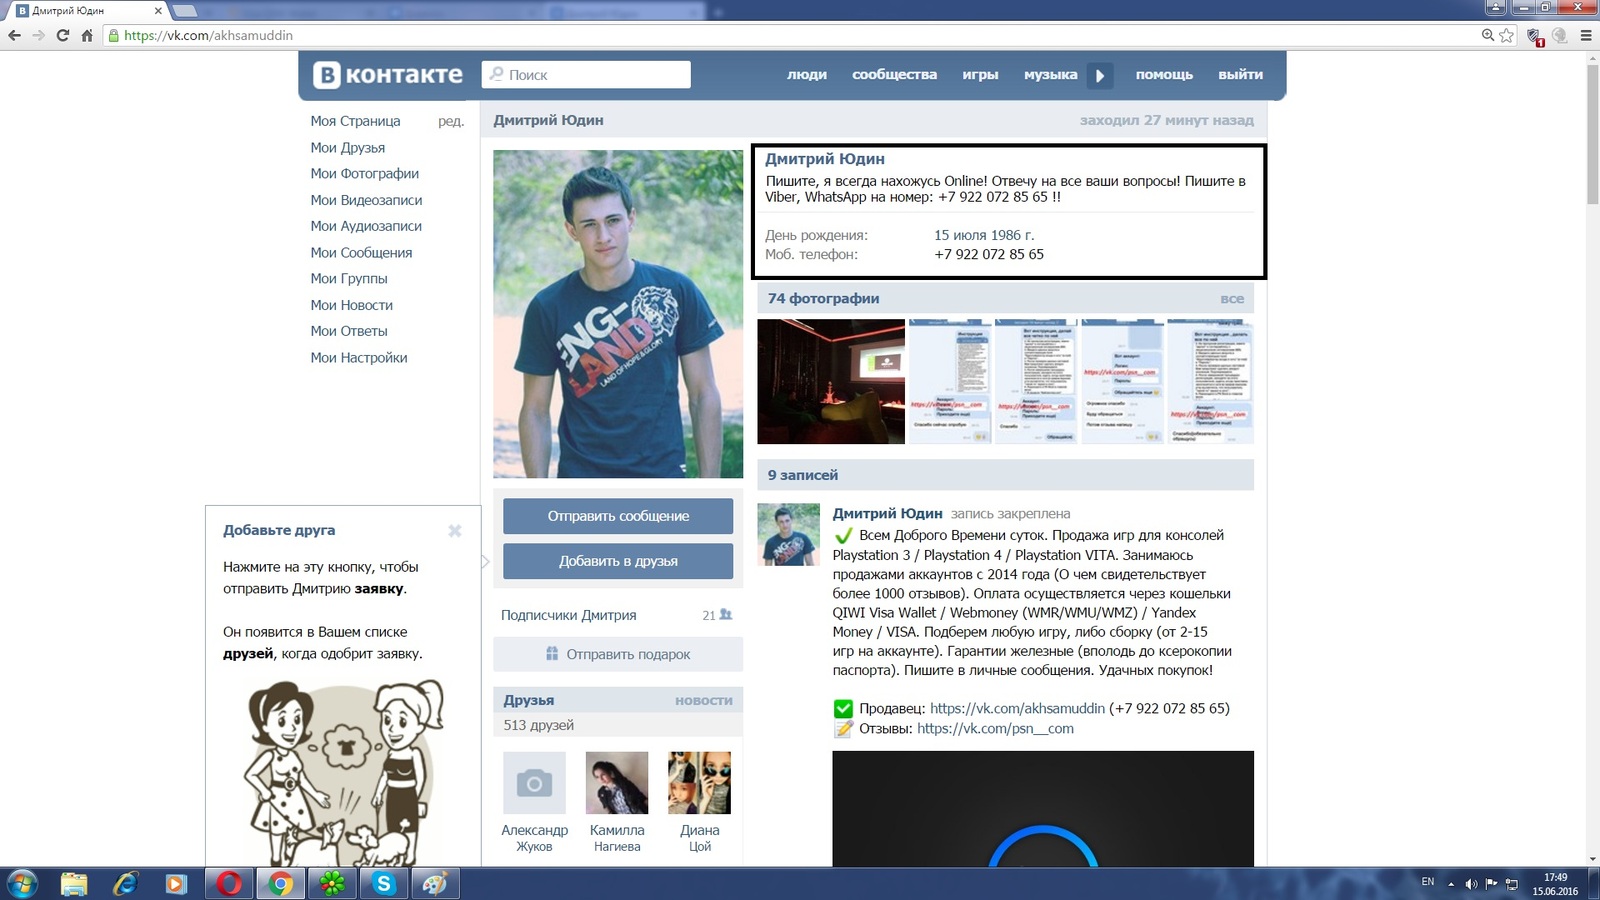Image resolution: width=1600 pixels, height=900 pixels.
Task: Open Skype from the taskbar
Action: [383, 883]
